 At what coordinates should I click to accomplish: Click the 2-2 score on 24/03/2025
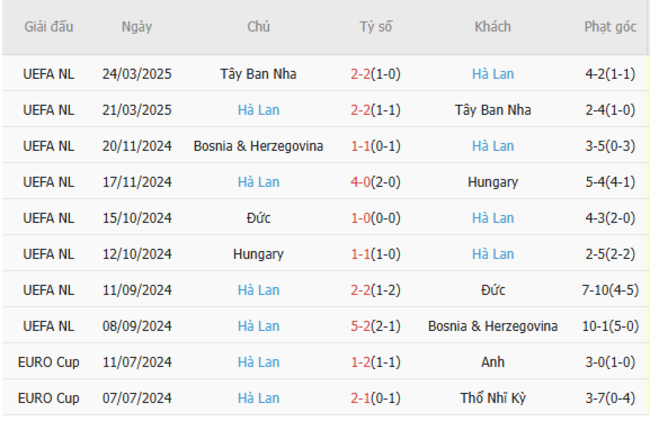coord(361,74)
